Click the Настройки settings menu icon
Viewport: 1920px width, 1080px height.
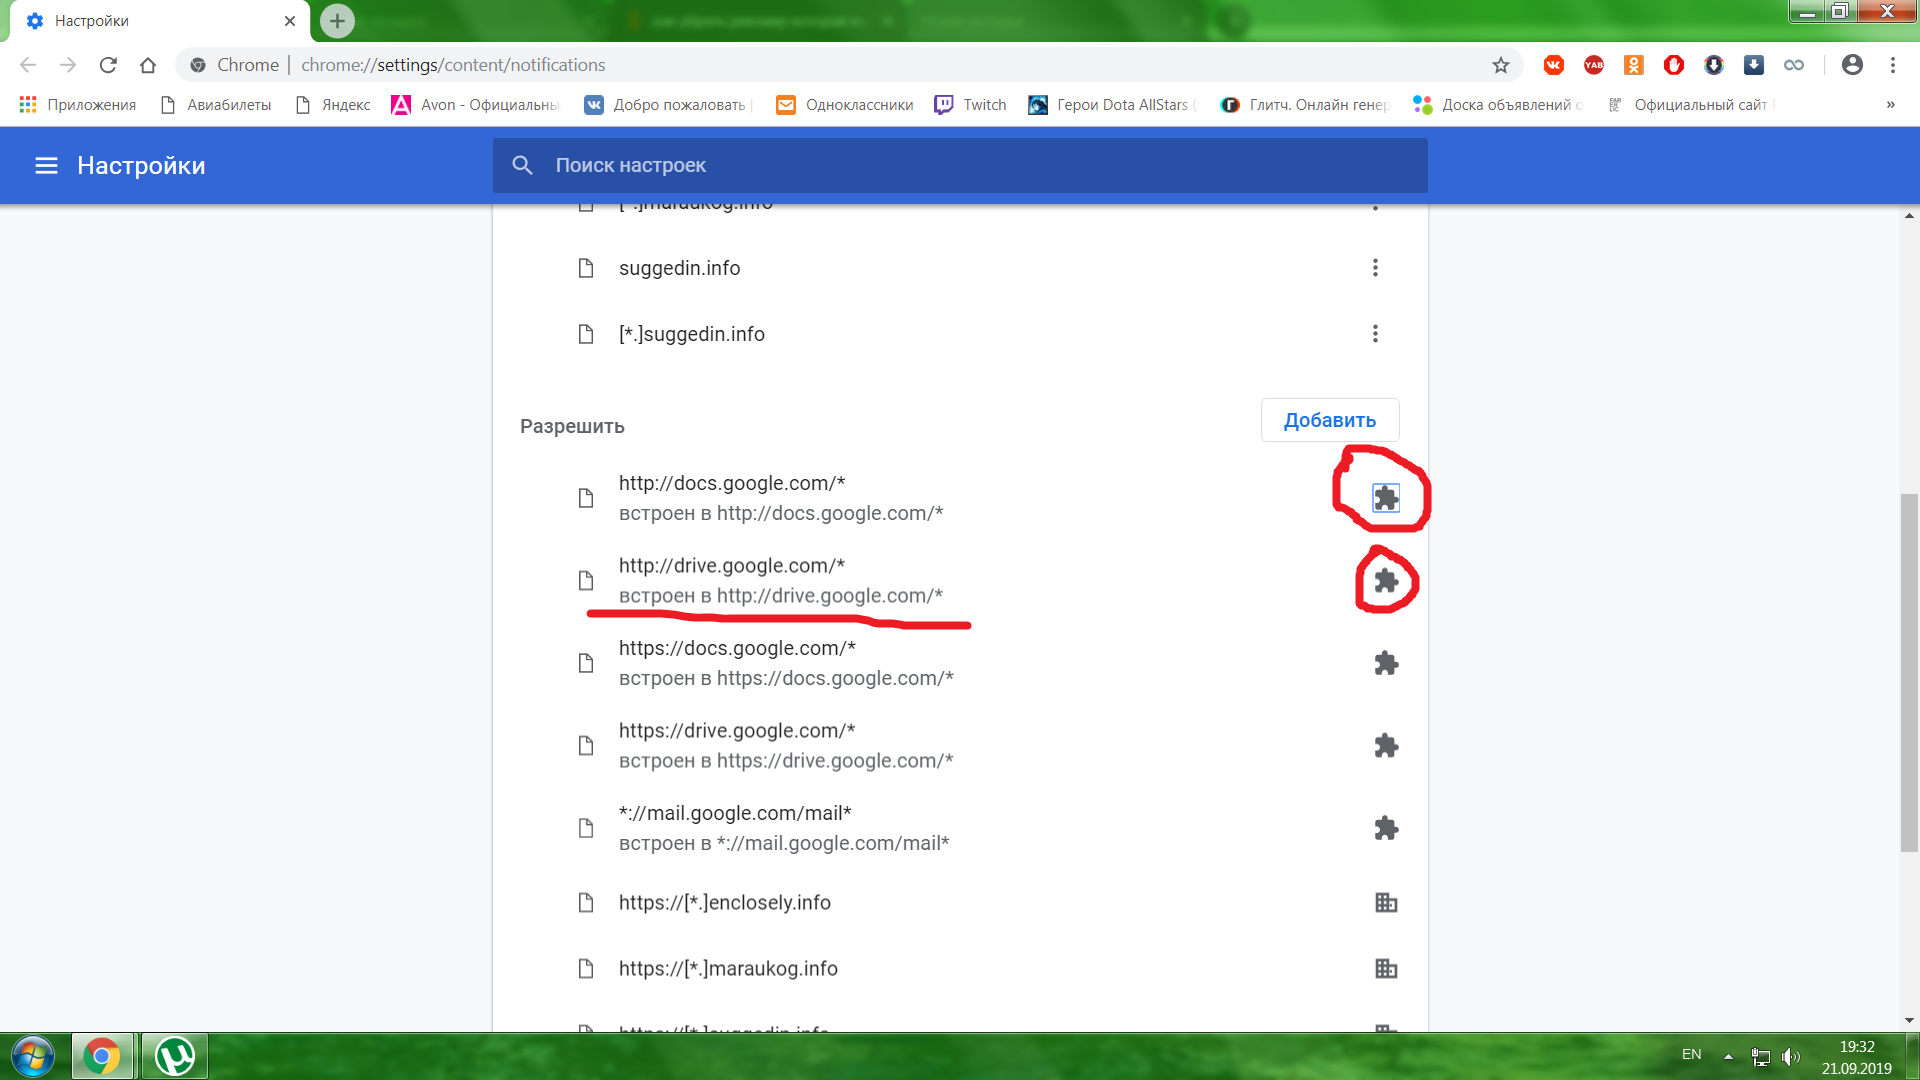point(46,165)
